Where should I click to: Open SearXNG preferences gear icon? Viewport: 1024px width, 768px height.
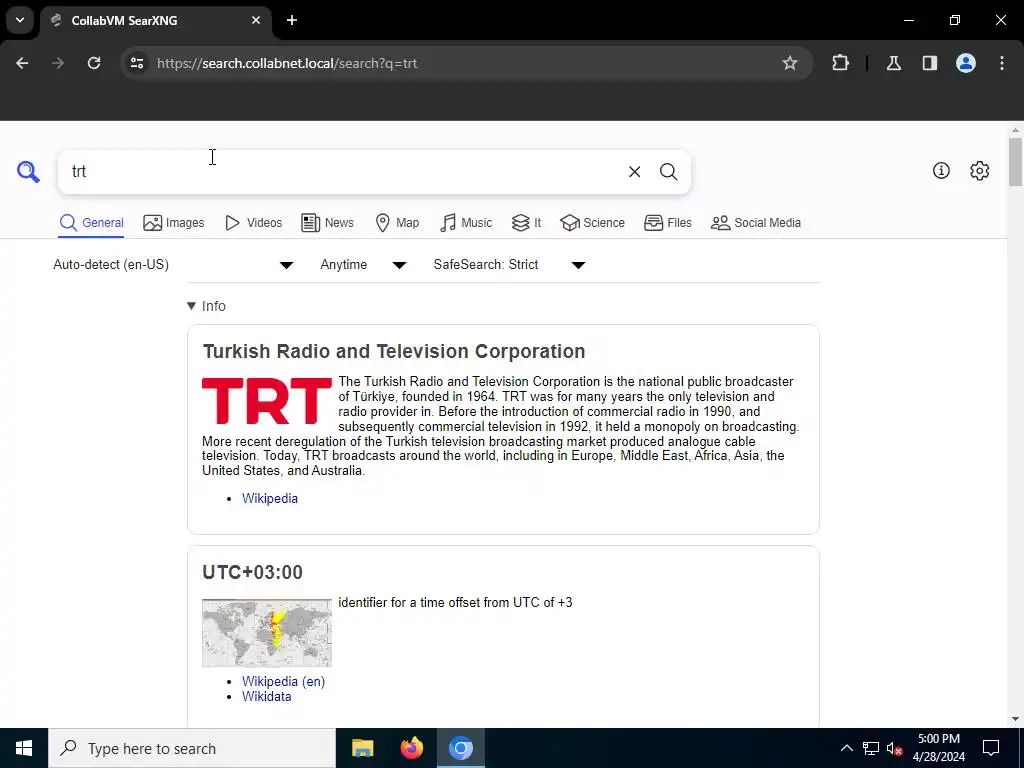pyautogui.click(x=979, y=170)
